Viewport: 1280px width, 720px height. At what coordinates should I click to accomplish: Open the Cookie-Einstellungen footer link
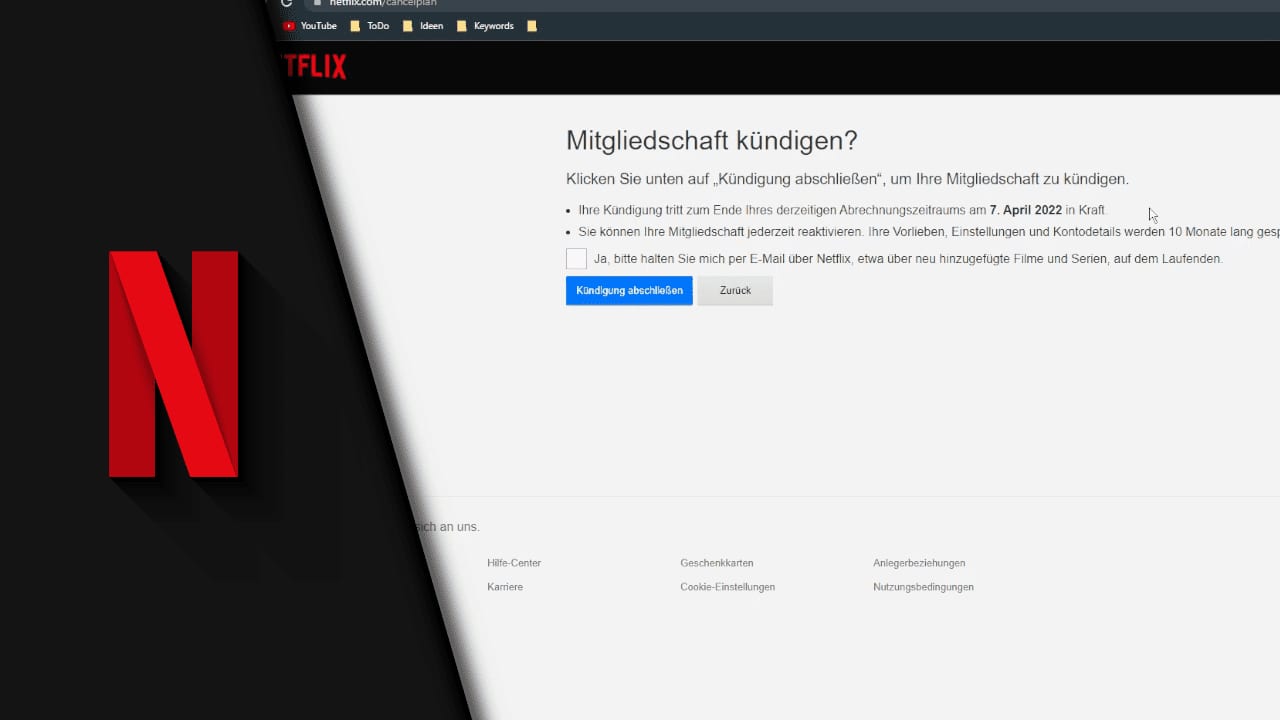coord(728,587)
